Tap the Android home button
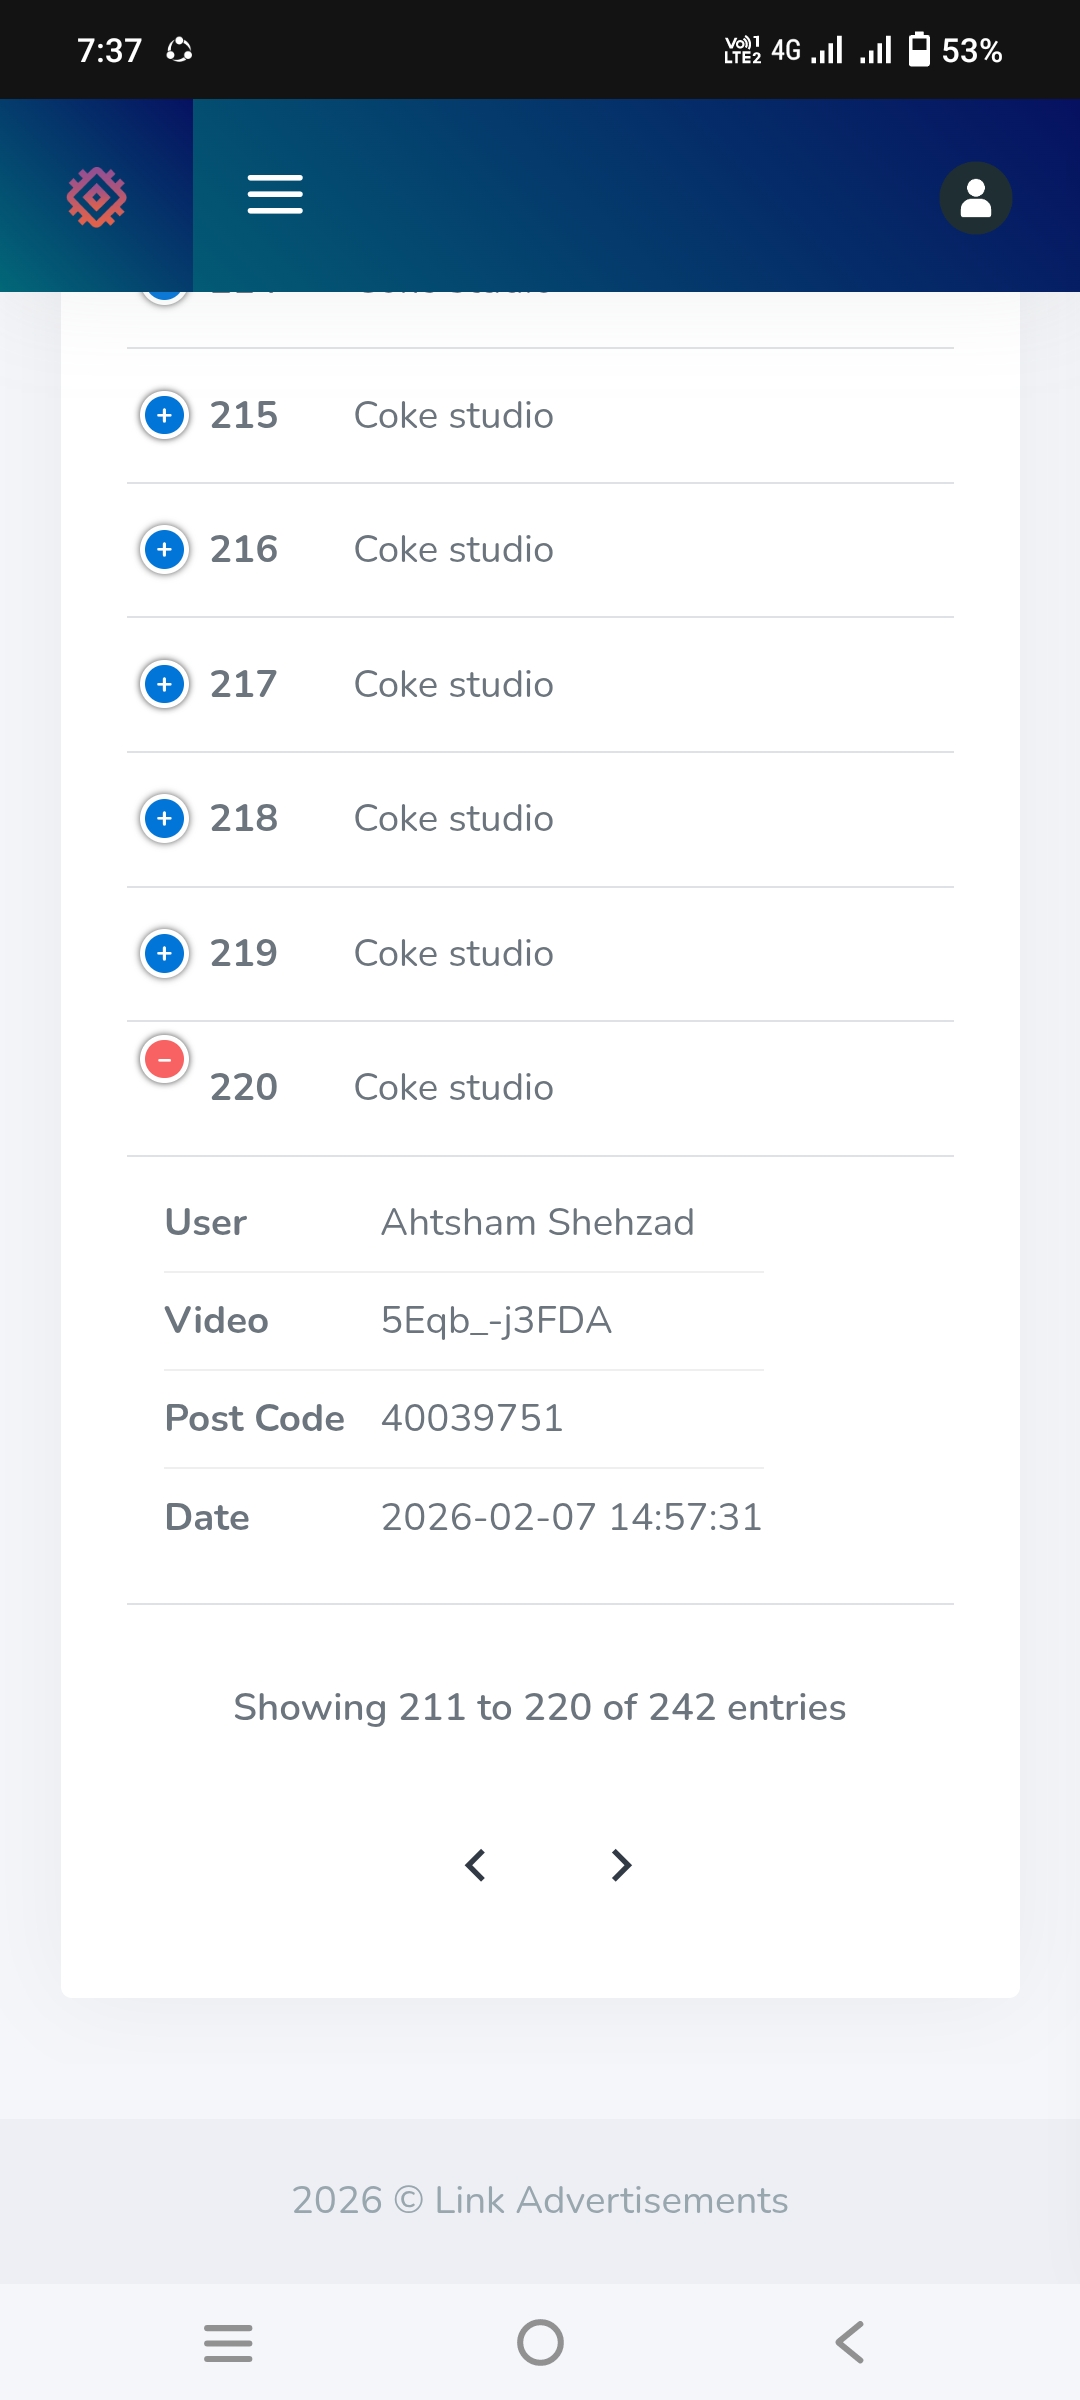The image size is (1080, 2400). [540, 2342]
